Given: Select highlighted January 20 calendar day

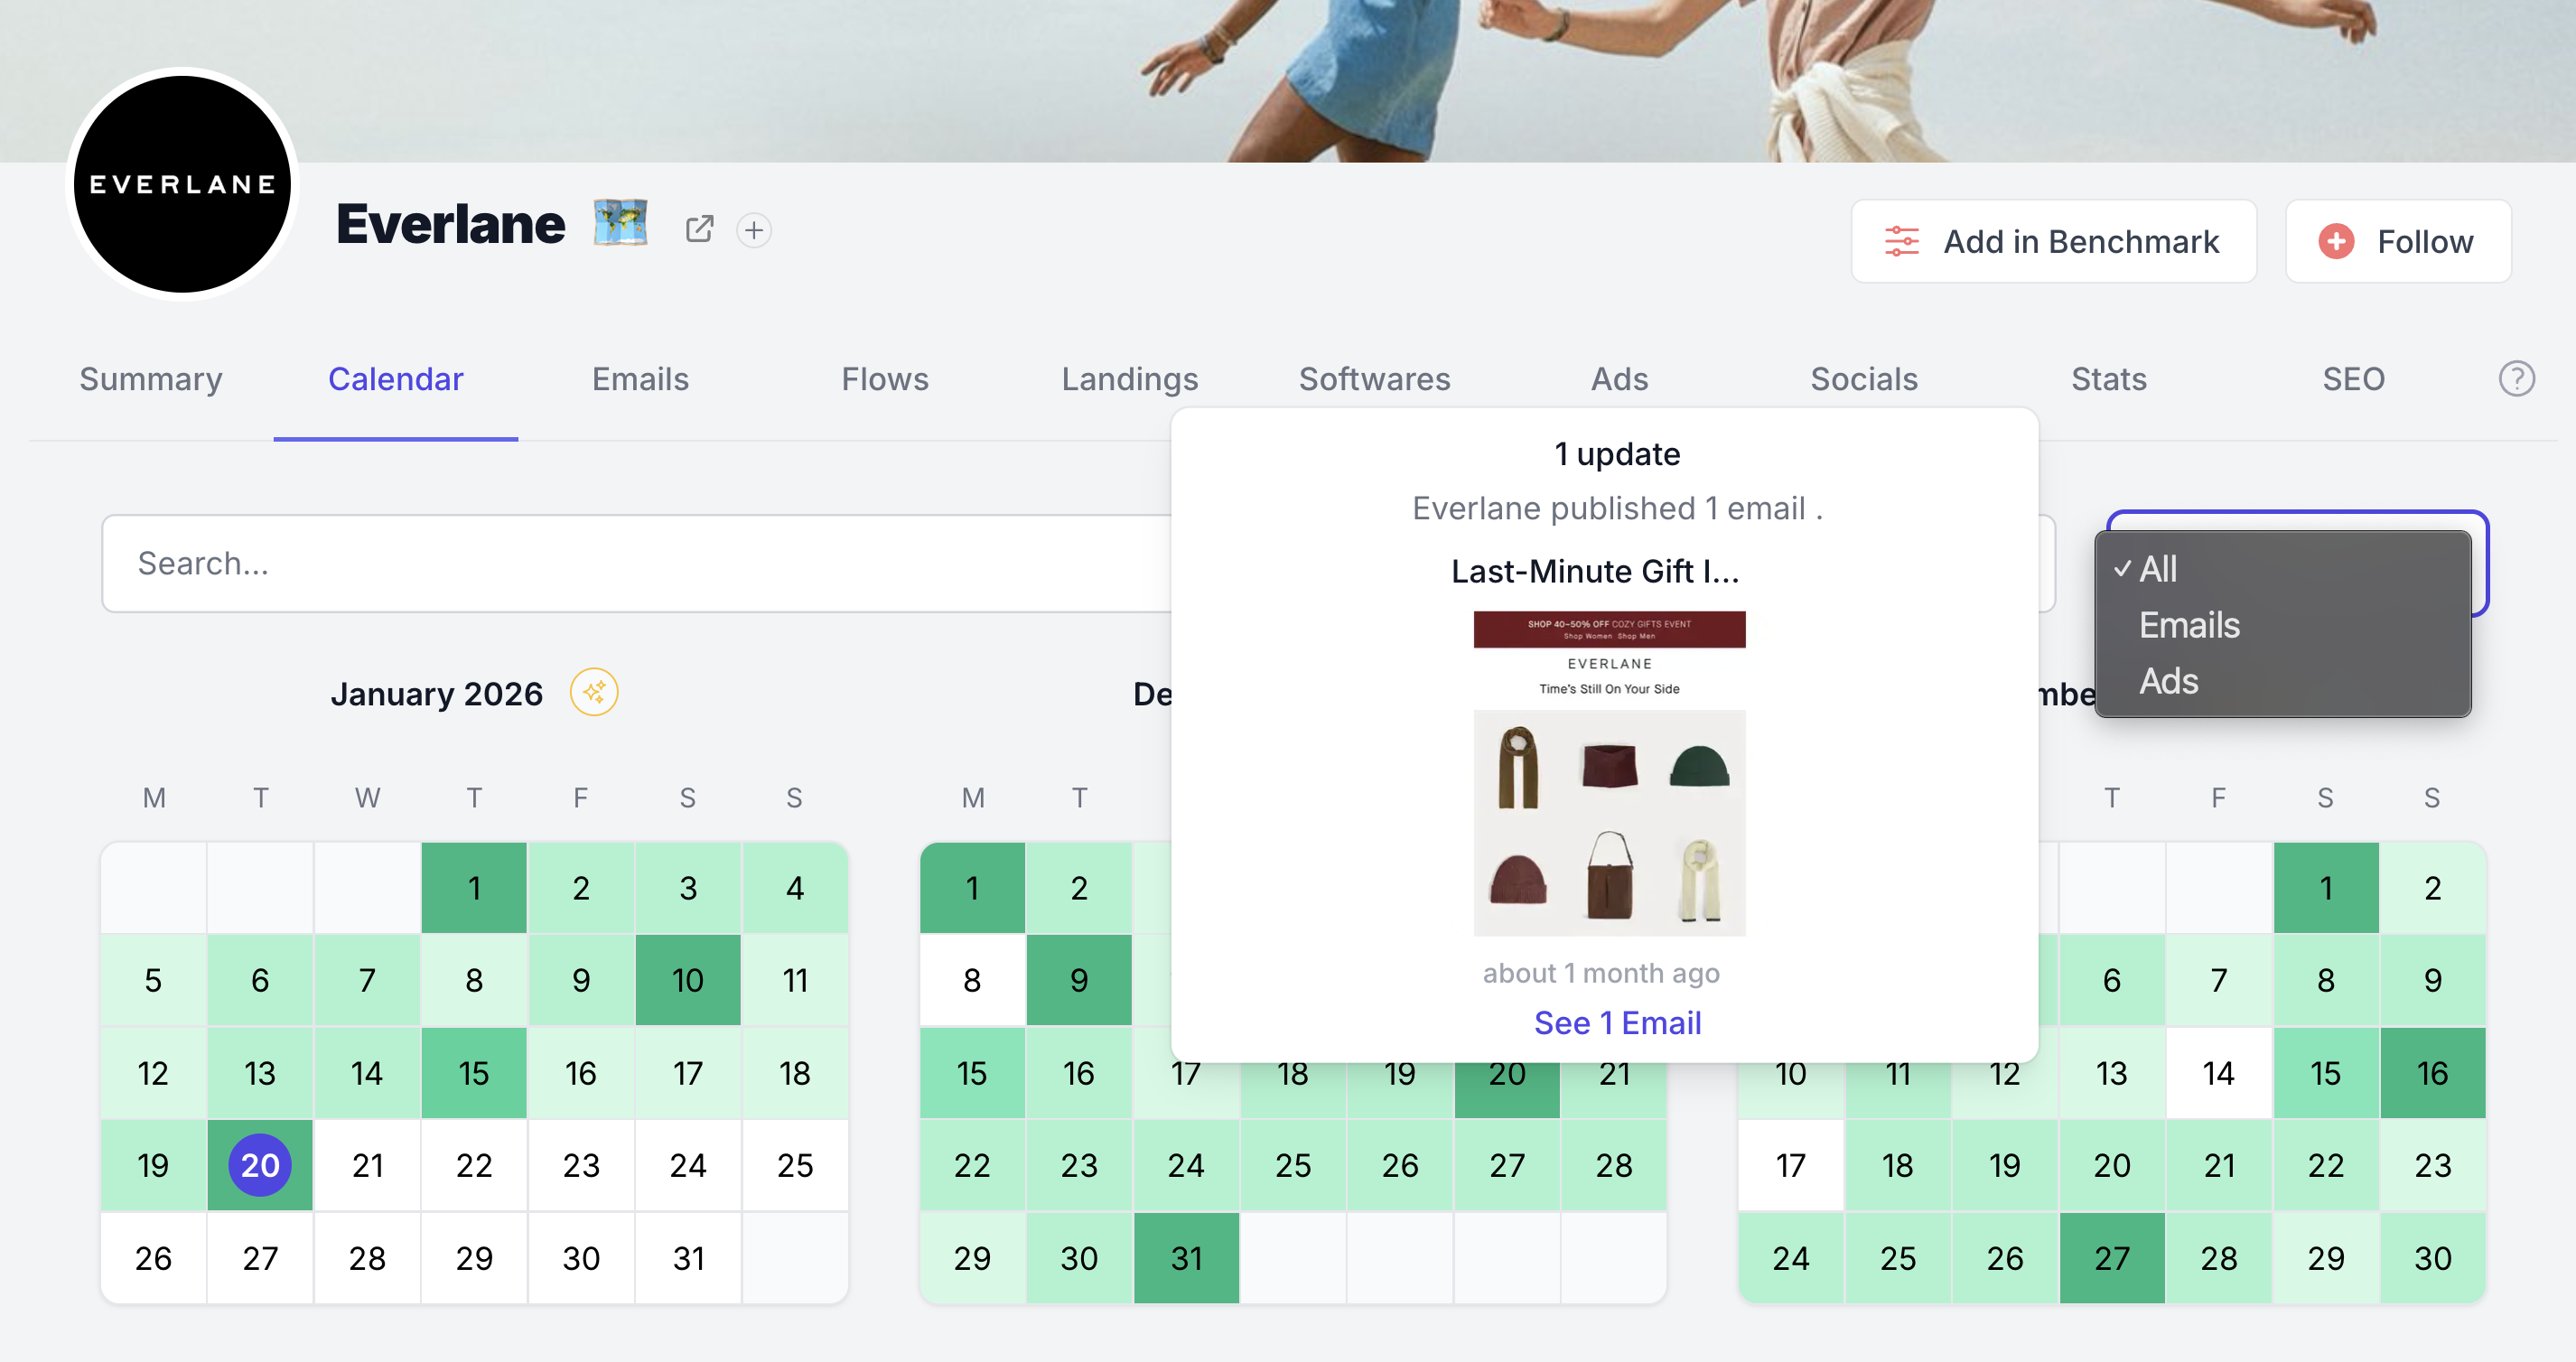Looking at the screenshot, I should pyautogui.click(x=260, y=1165).
